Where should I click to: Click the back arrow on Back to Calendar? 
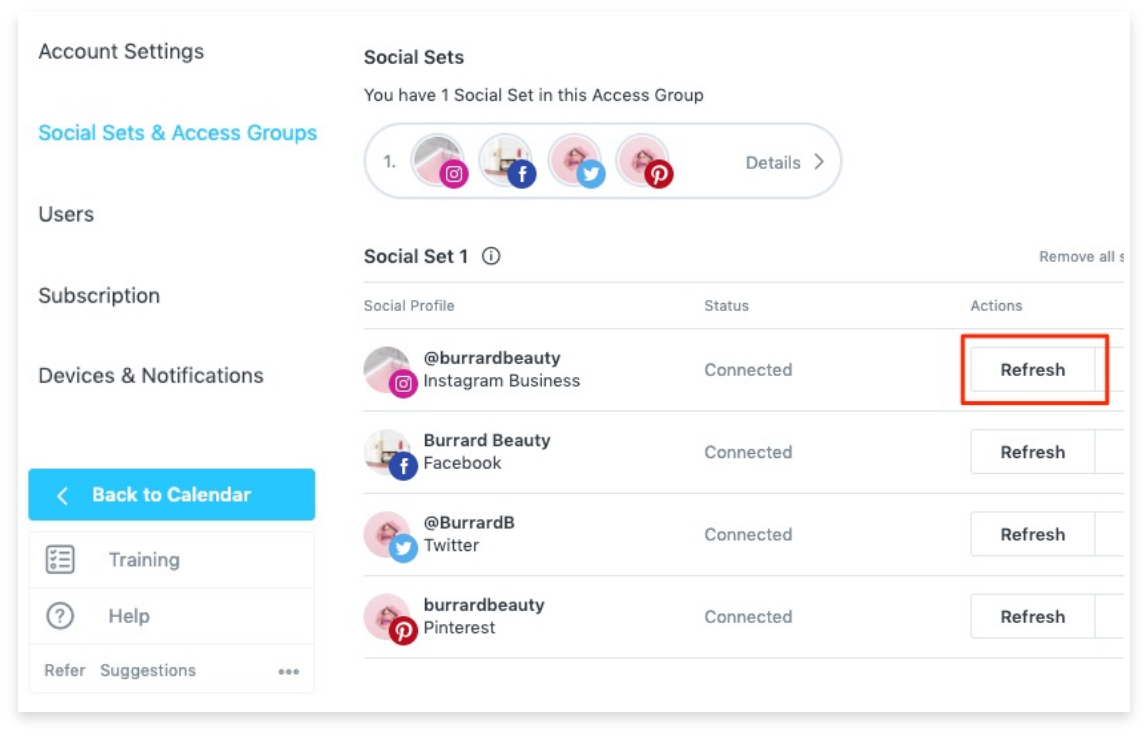click(62, 496)
